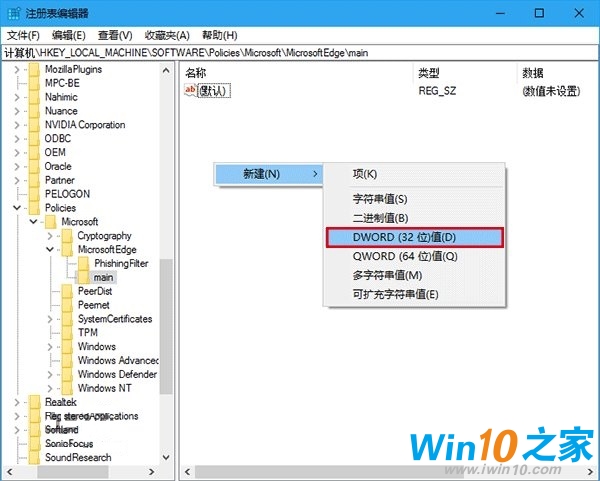Click the Windows Defender folder icon
Screen dimensions: 600x481
[x=67, y=374]
